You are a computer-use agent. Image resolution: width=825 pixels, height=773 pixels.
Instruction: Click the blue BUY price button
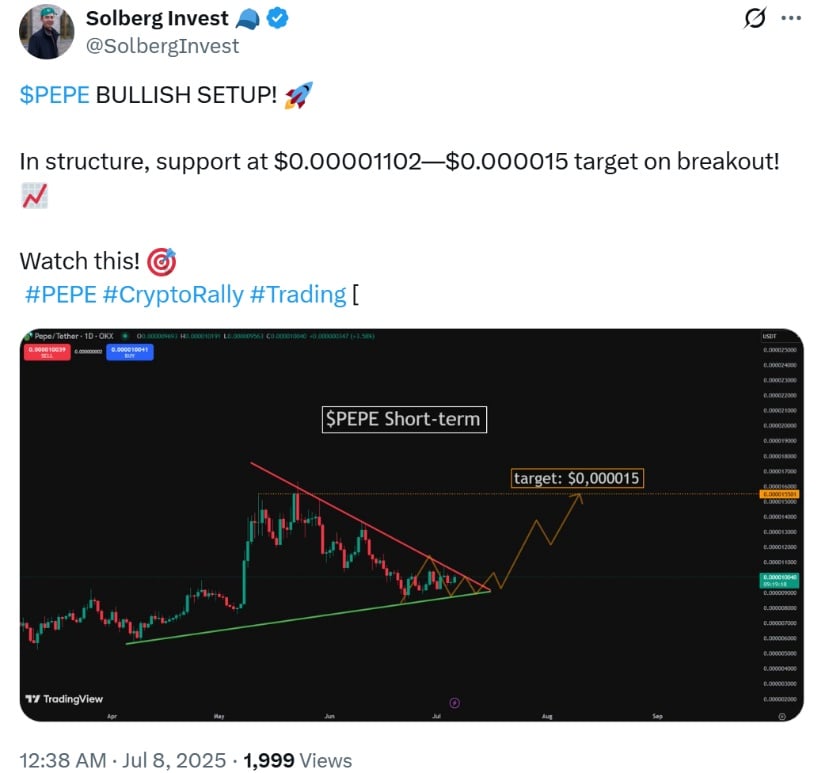(129, 352)
